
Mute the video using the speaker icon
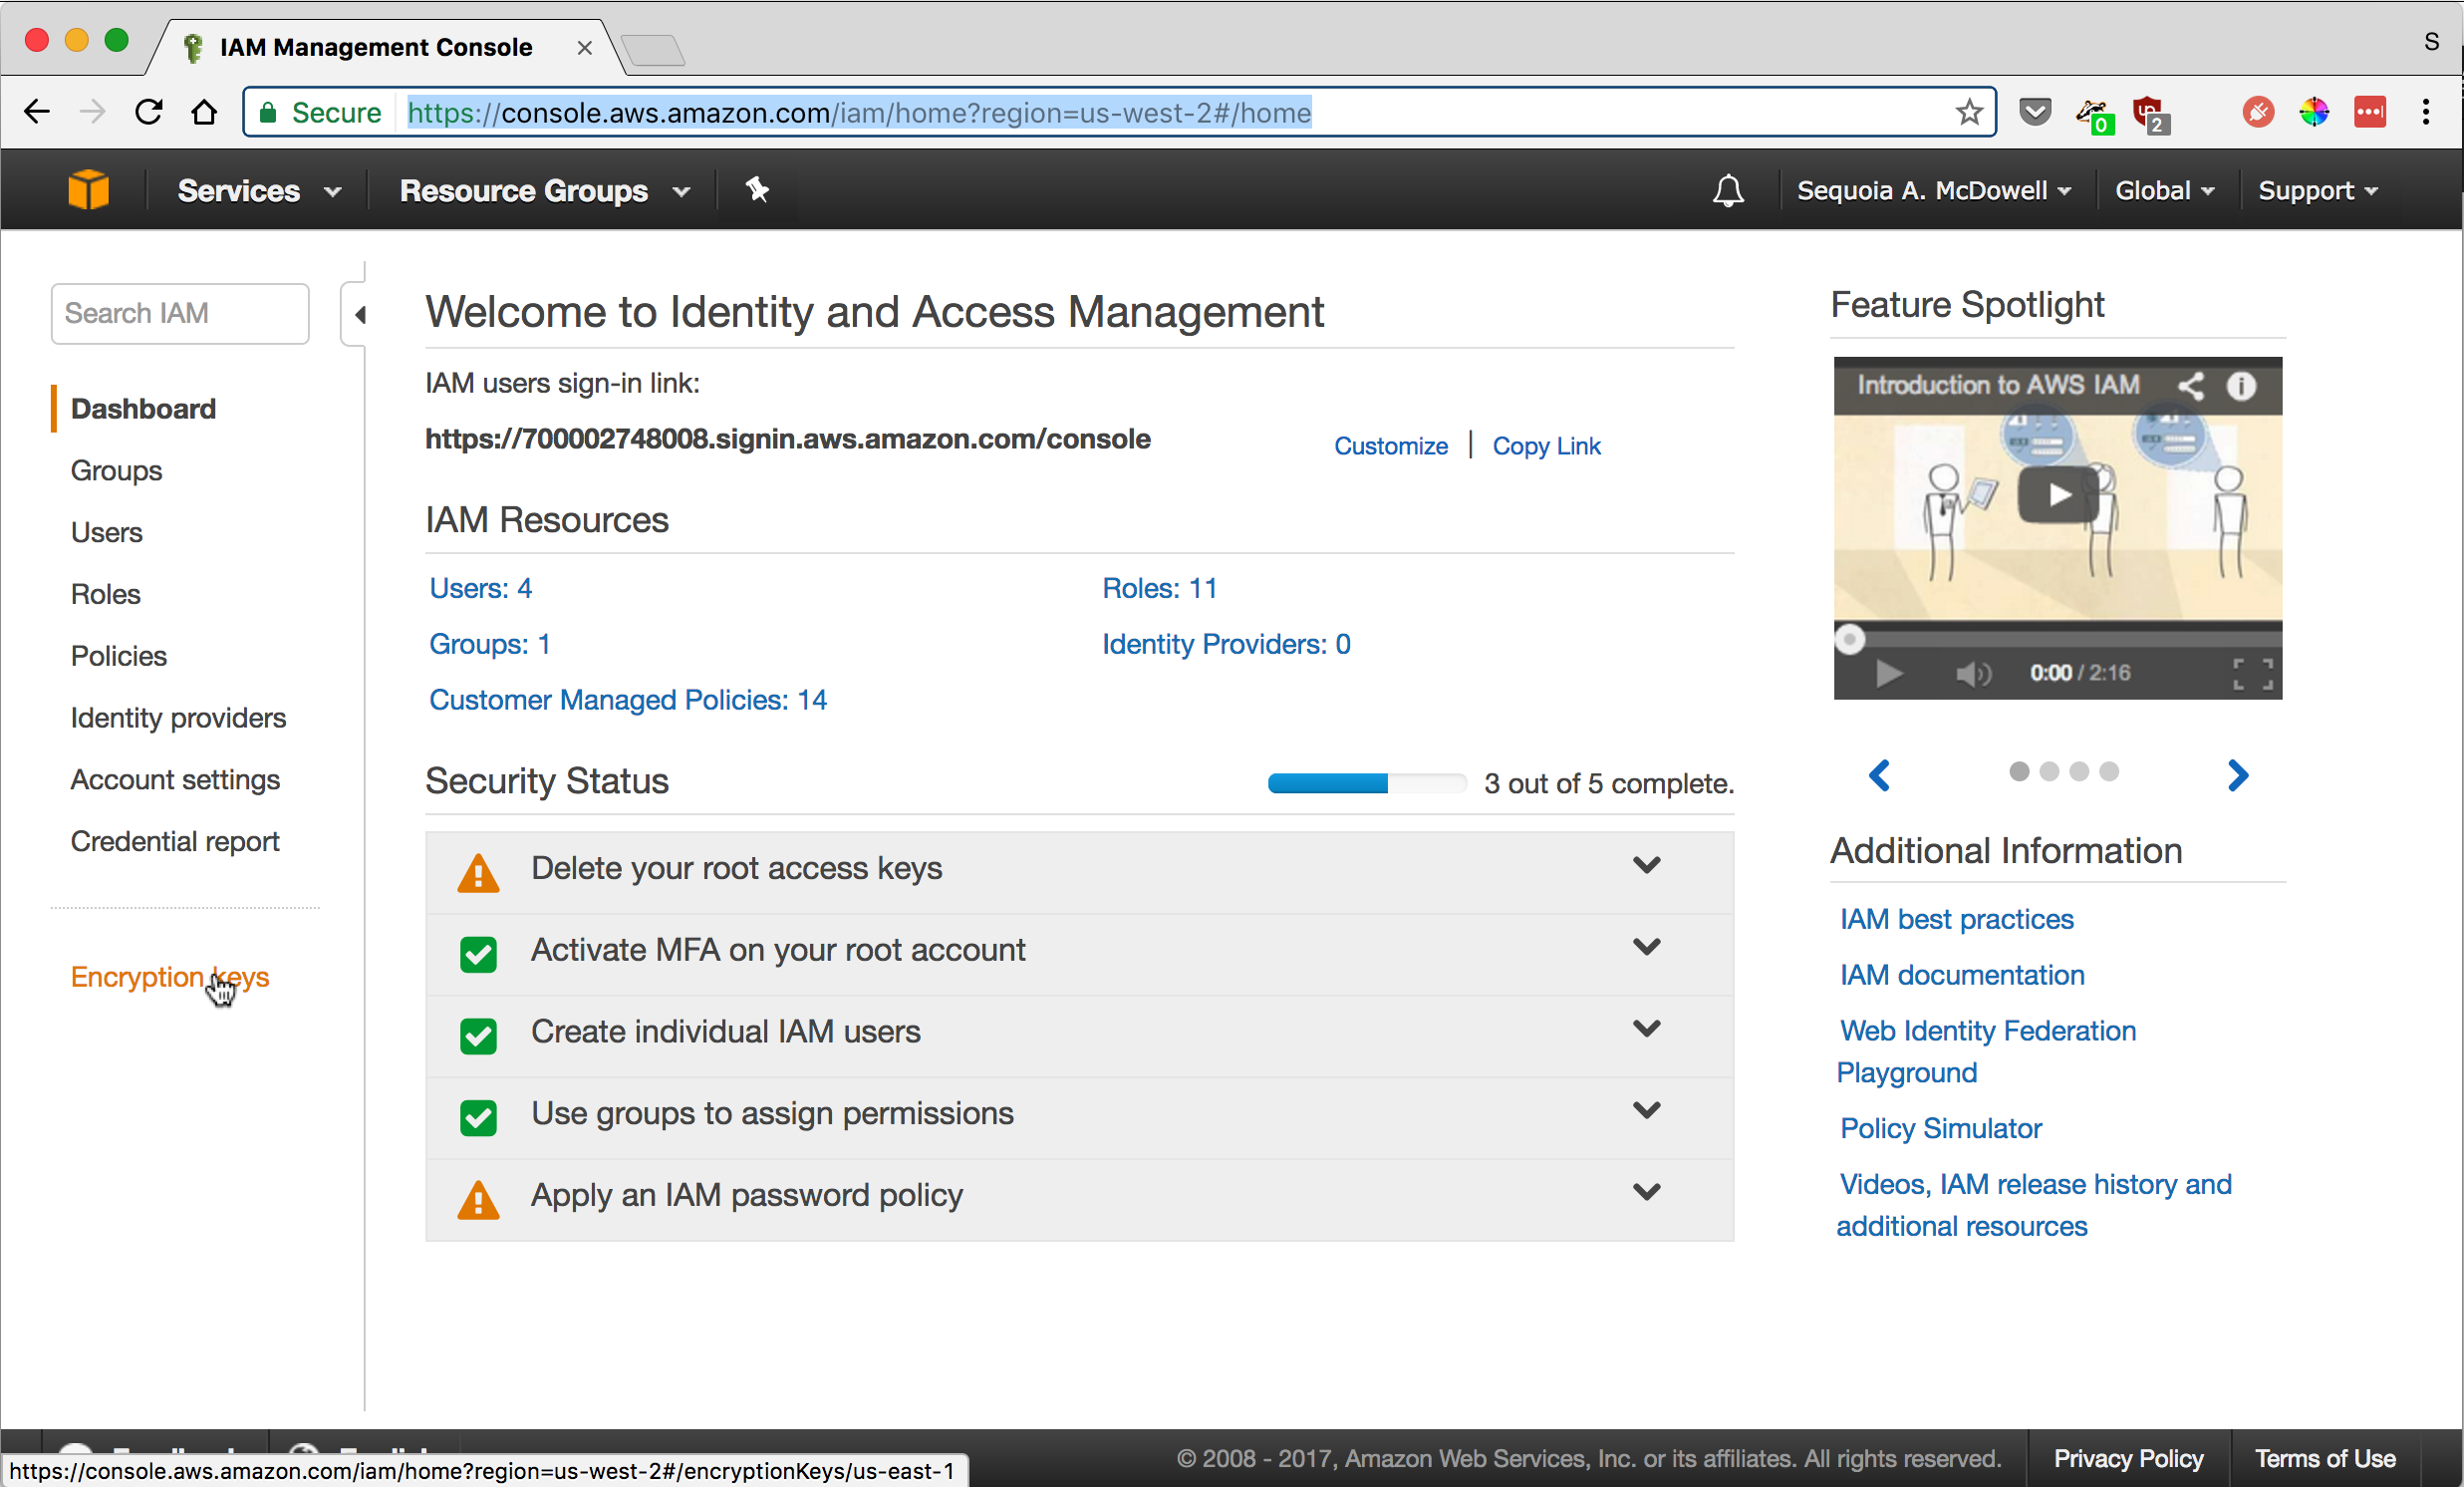click(1973, 673)
